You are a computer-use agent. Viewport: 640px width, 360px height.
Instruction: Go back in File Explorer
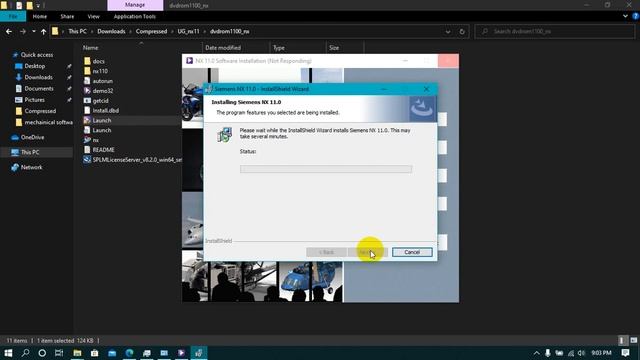[x=9, y=31]
